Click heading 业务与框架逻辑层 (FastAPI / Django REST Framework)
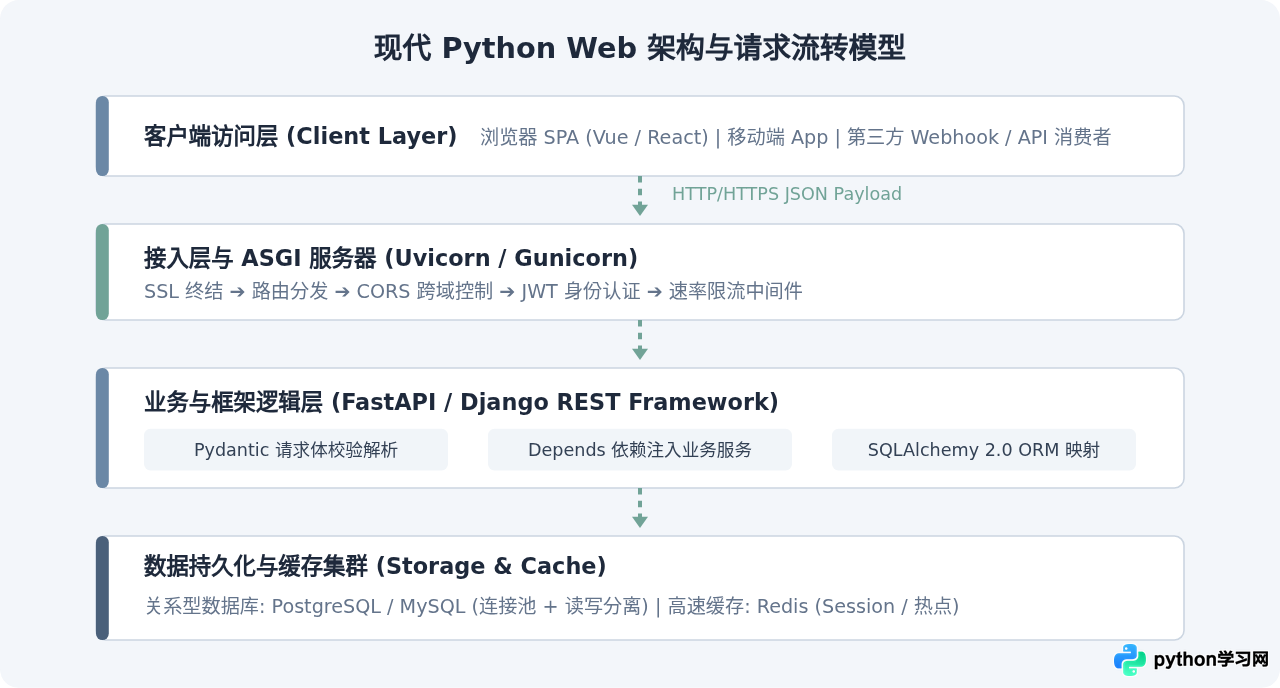 click(461, 402)
